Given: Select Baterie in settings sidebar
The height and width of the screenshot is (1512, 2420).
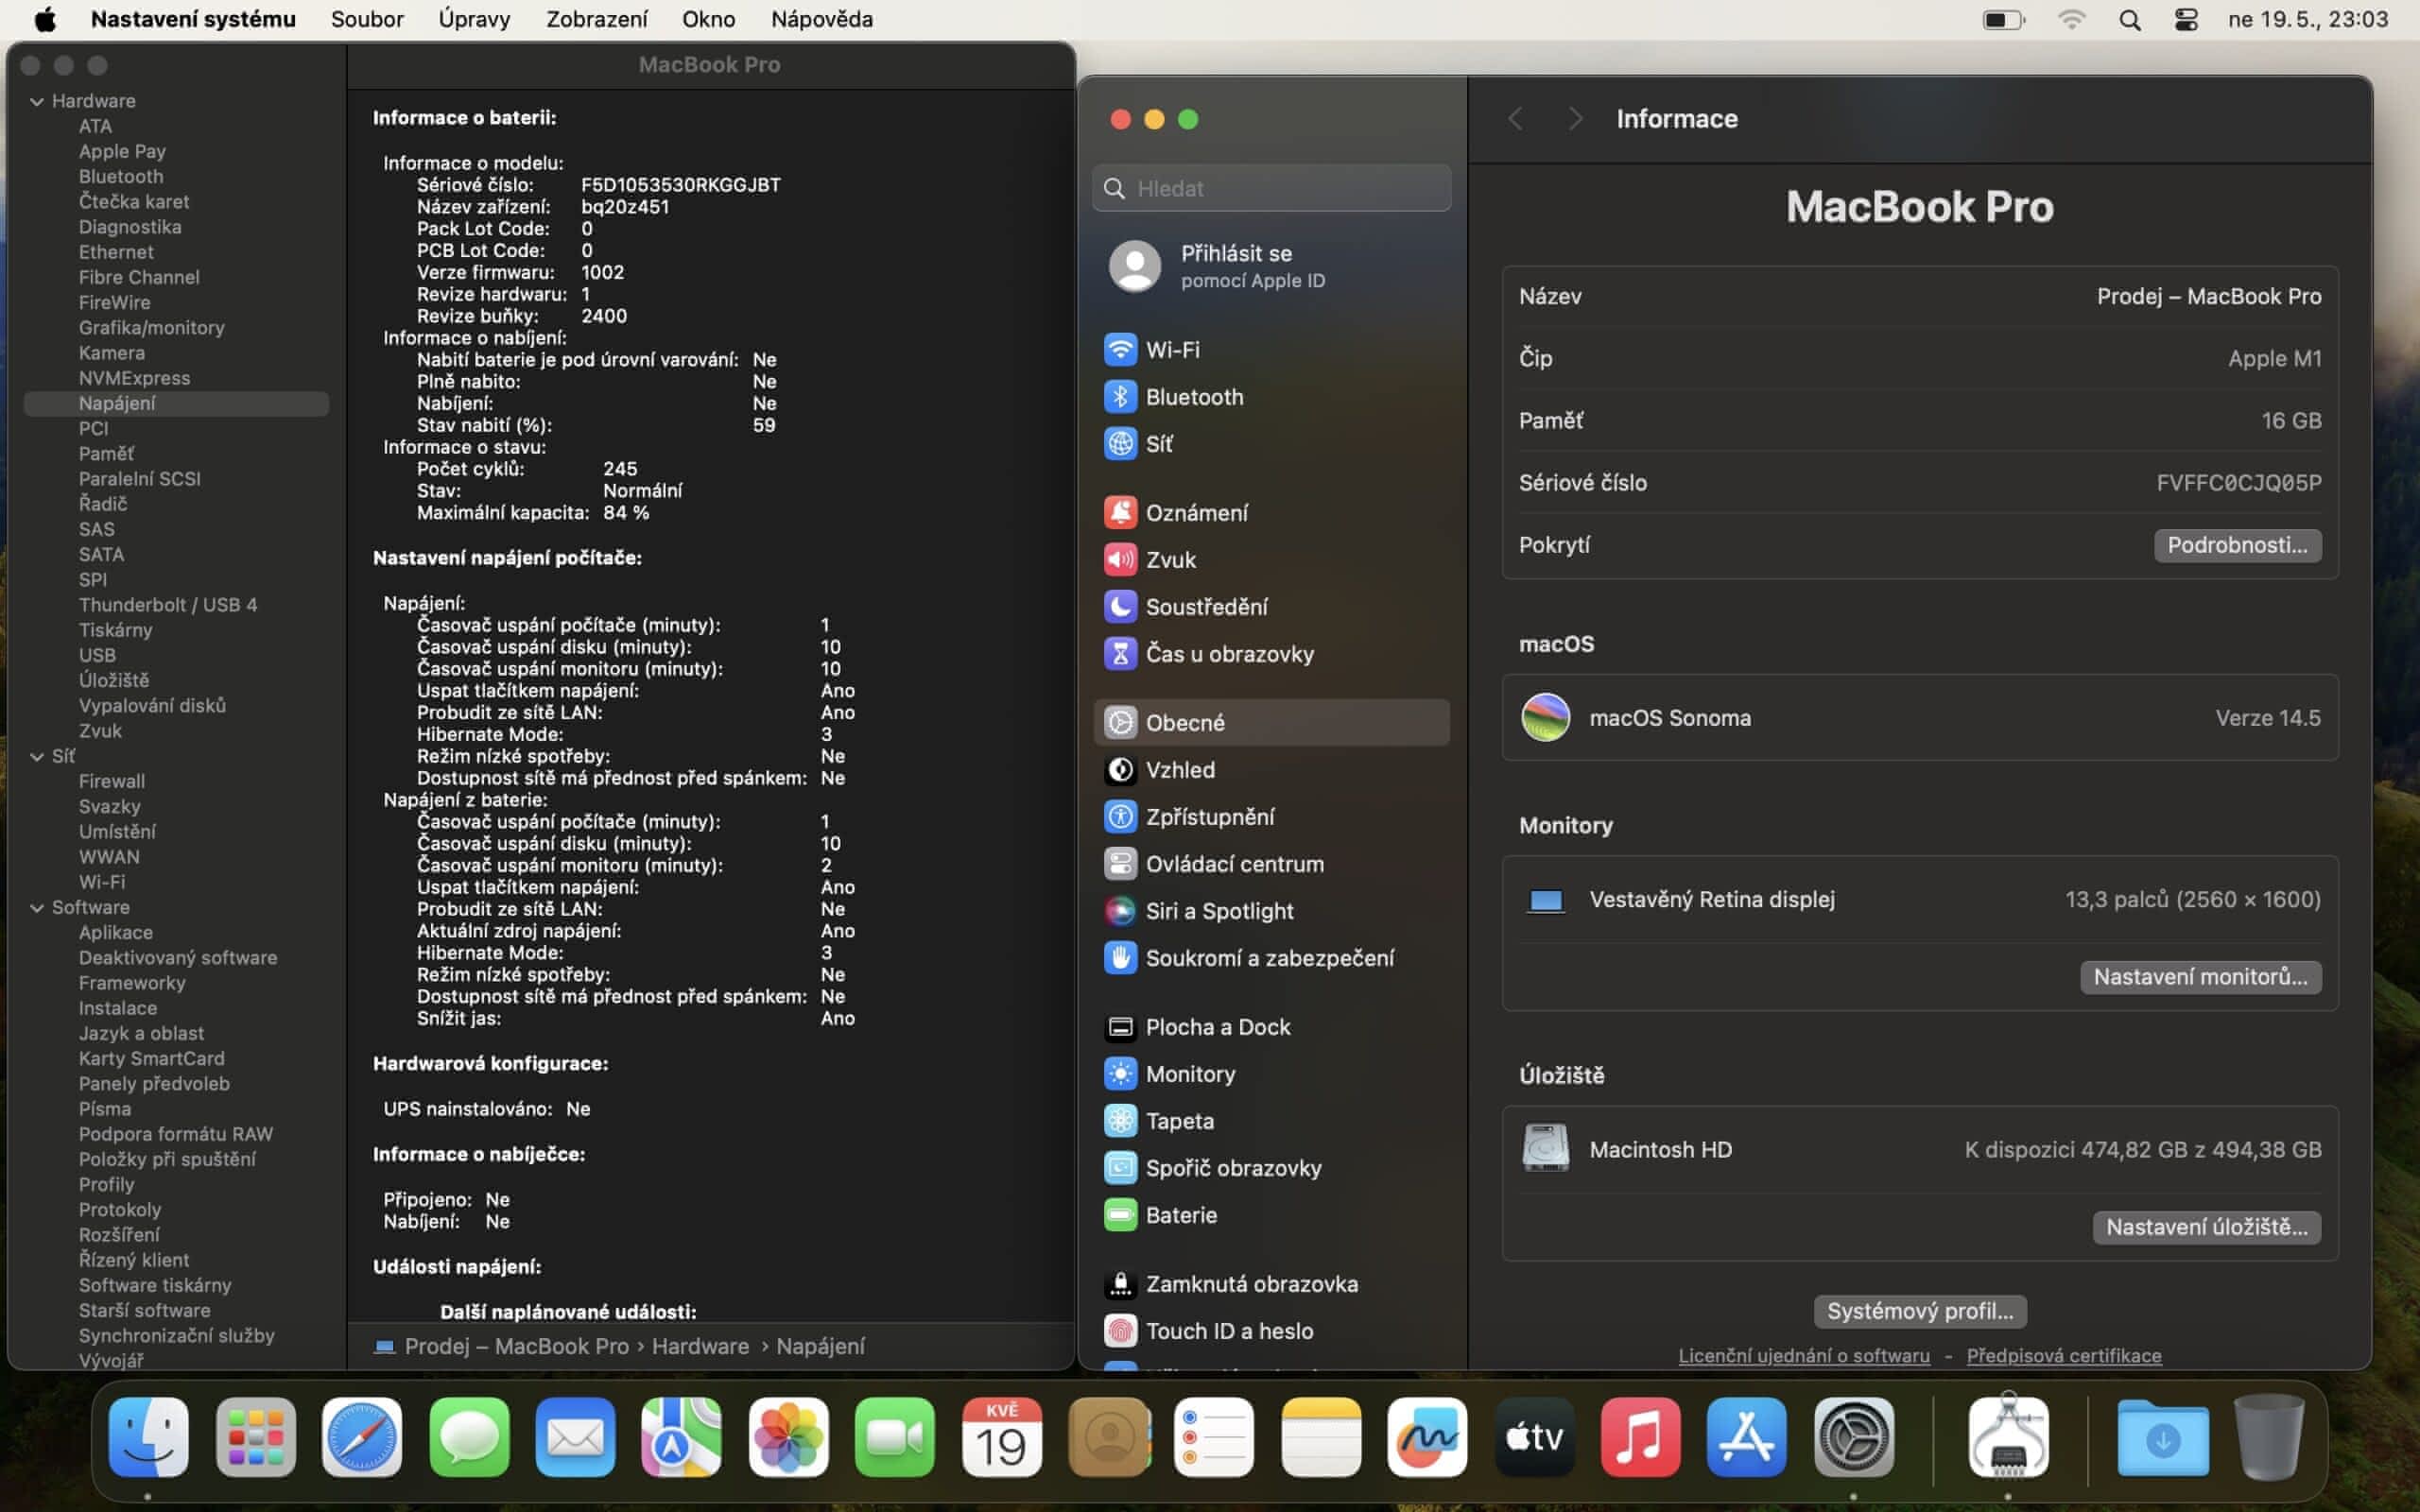Looking at the screenshot, I should tap(1180, 1215).
